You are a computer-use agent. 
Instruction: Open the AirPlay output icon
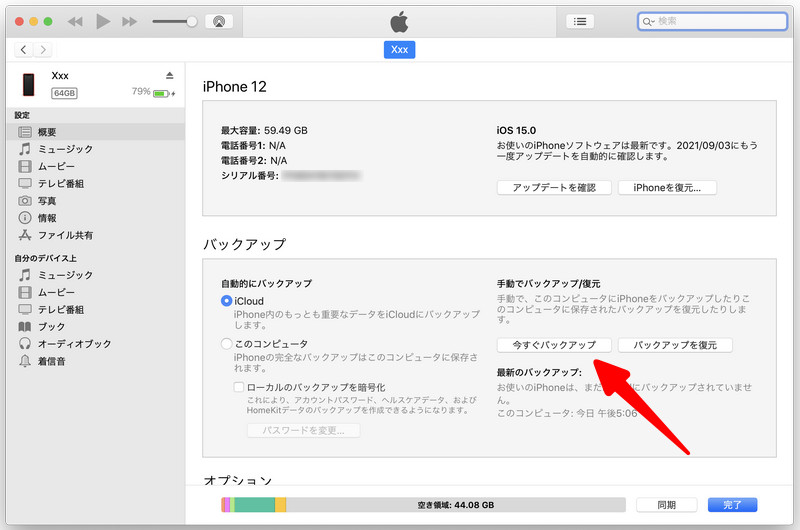pyautogui.click(x=219, y=21)
